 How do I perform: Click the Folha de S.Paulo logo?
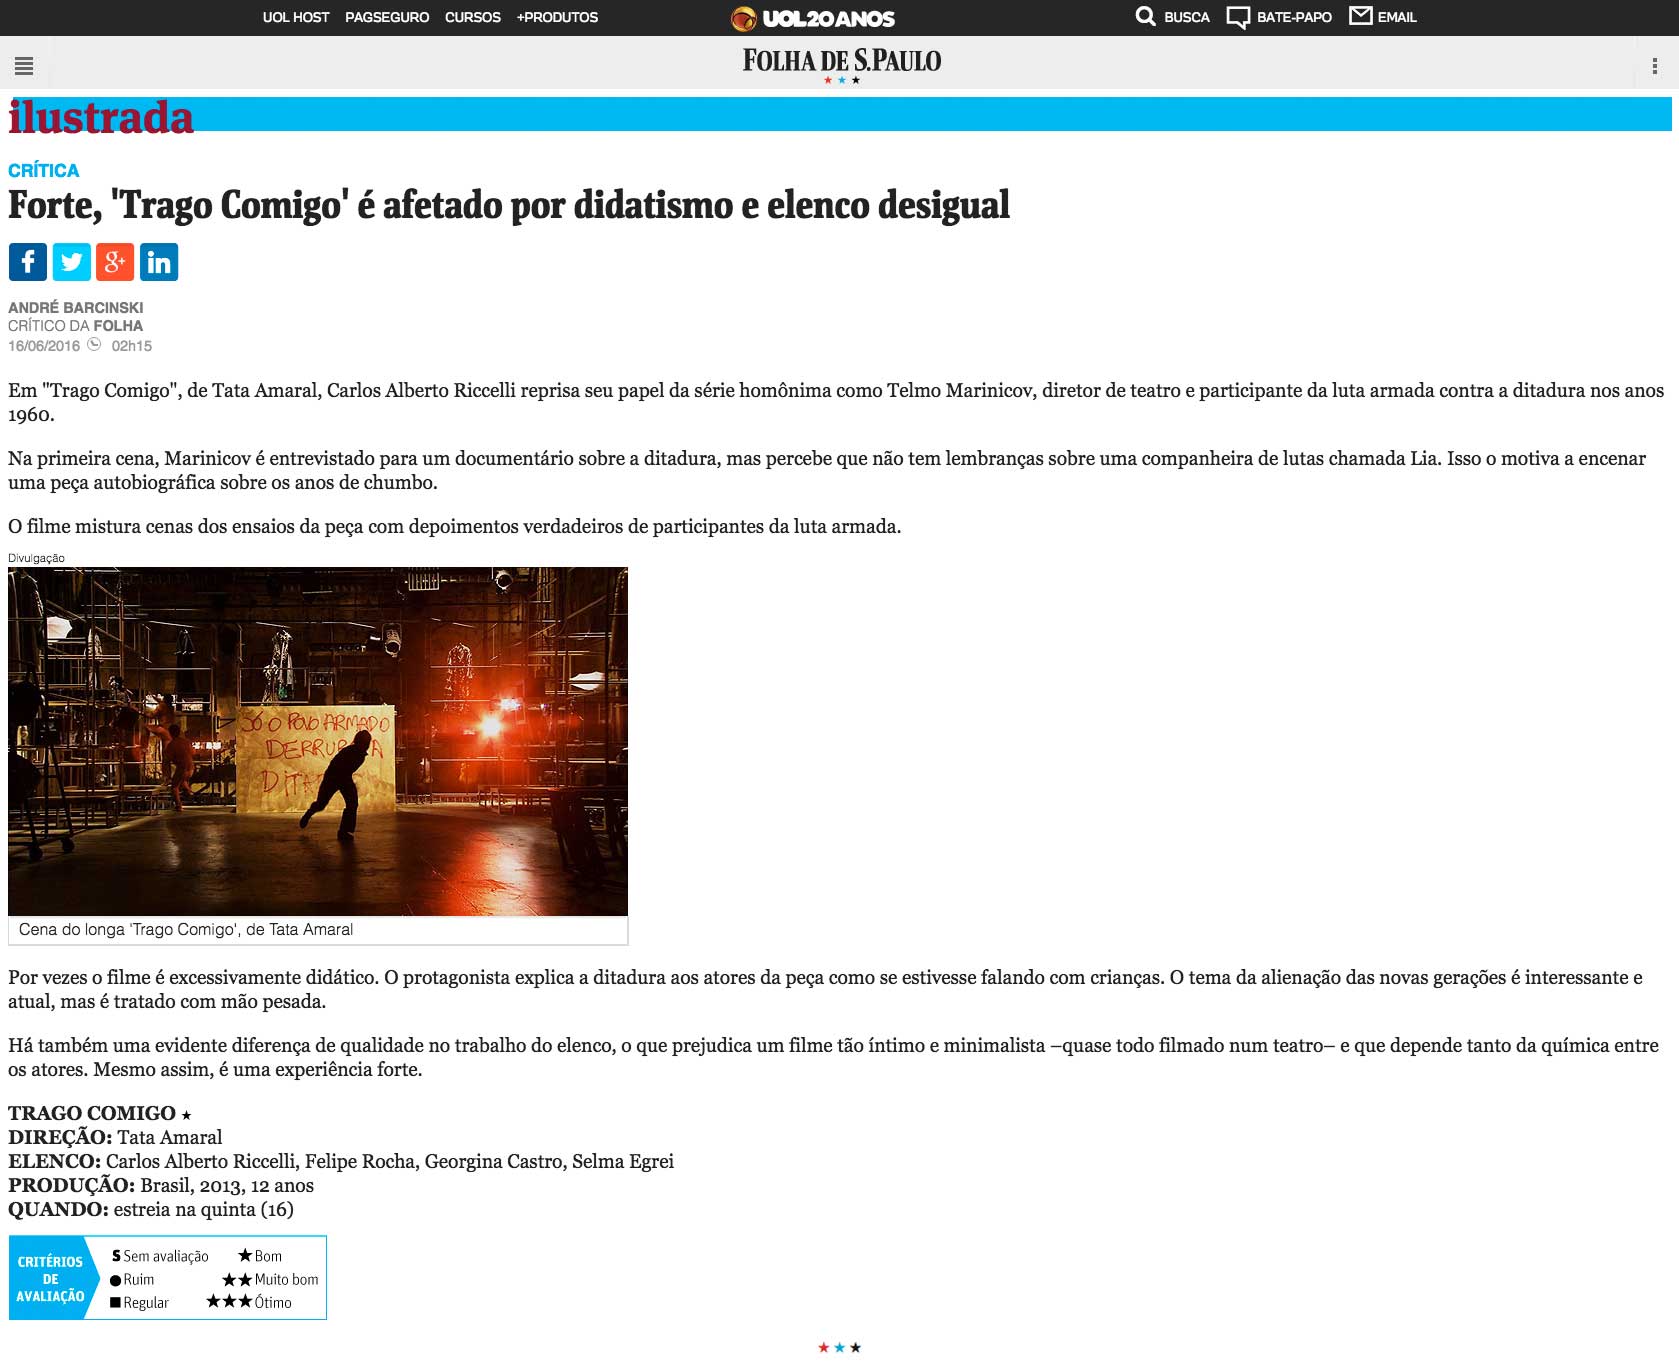pos(841,64)
